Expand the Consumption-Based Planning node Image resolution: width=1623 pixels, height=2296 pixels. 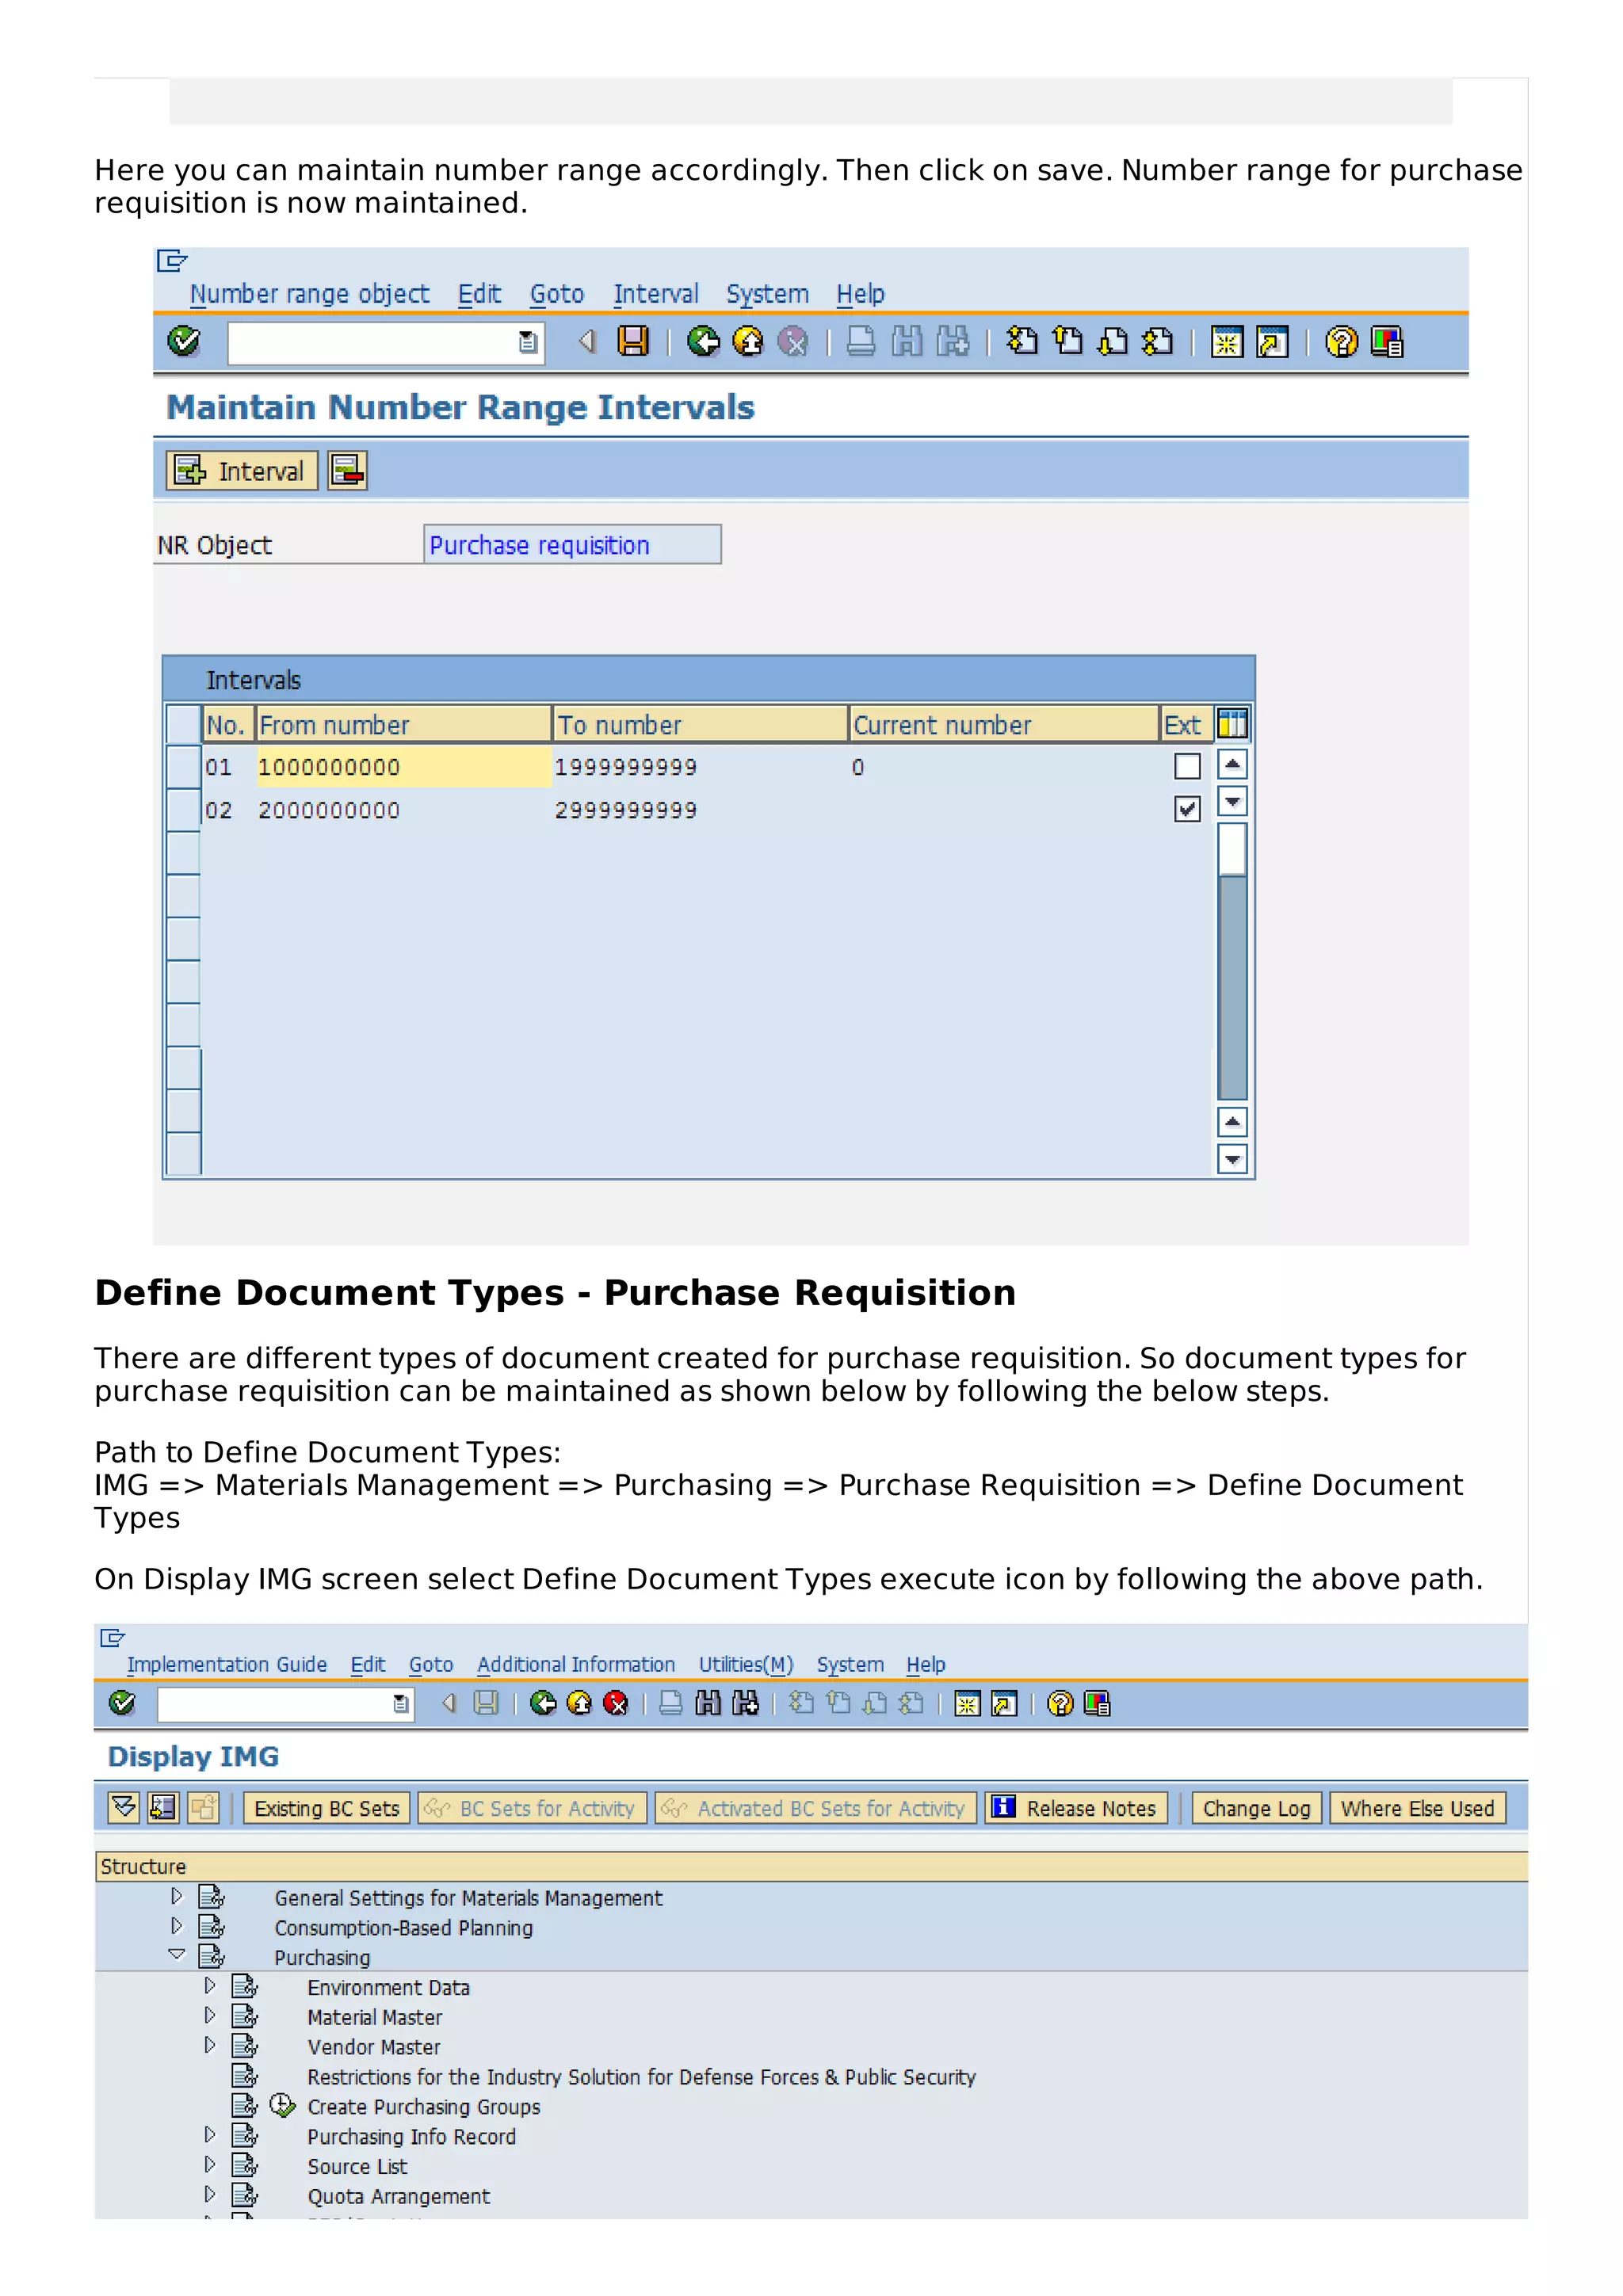pos(177,1926)
